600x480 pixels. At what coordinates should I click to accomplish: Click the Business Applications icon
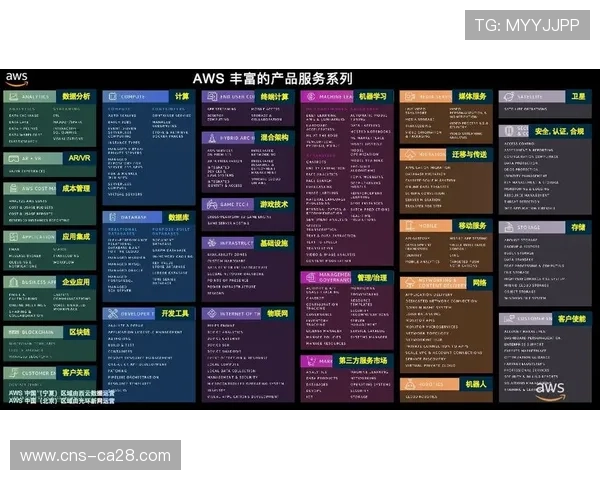coord(13,282)
